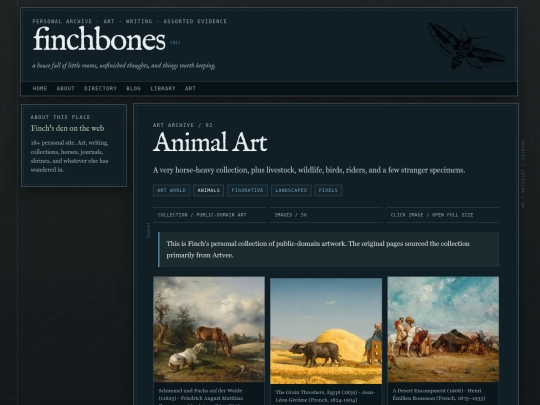Open the Library nav item
This screenshot has width=540, height=405.
click(x=163, y=89)
